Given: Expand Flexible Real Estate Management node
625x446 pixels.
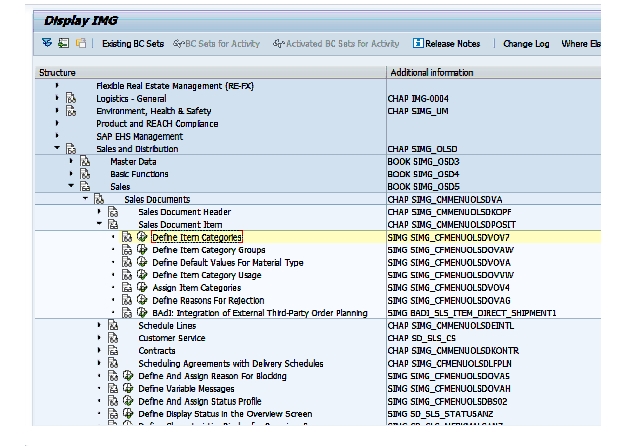Looking at the screenshot, I should pyautogui.click(x=57, y=85).
